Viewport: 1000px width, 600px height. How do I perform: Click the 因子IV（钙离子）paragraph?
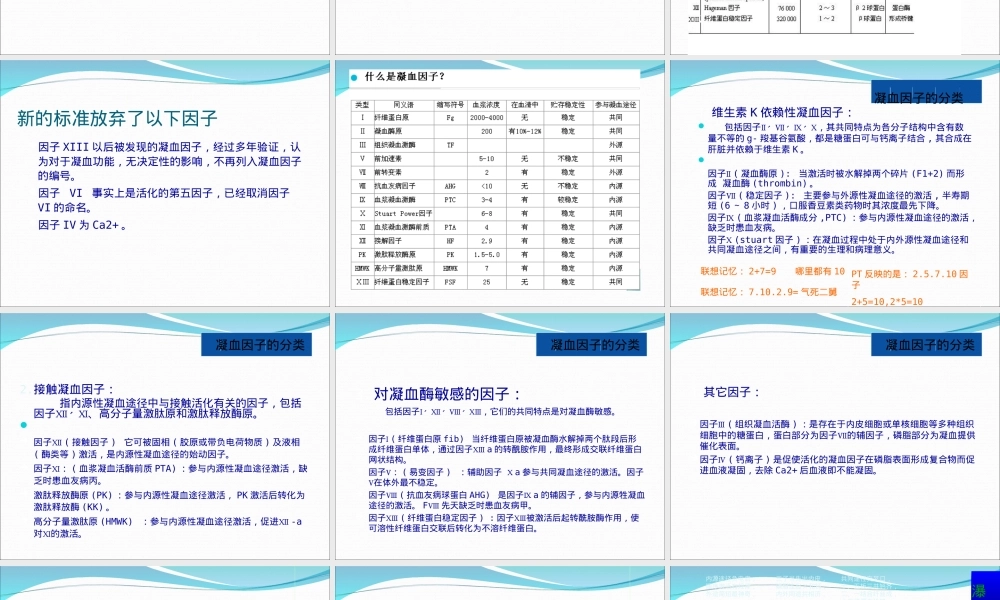(x=837, y=464)
